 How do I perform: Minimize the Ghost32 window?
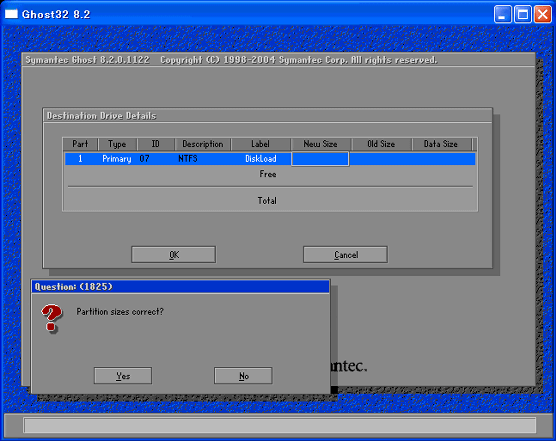[502, 14]
